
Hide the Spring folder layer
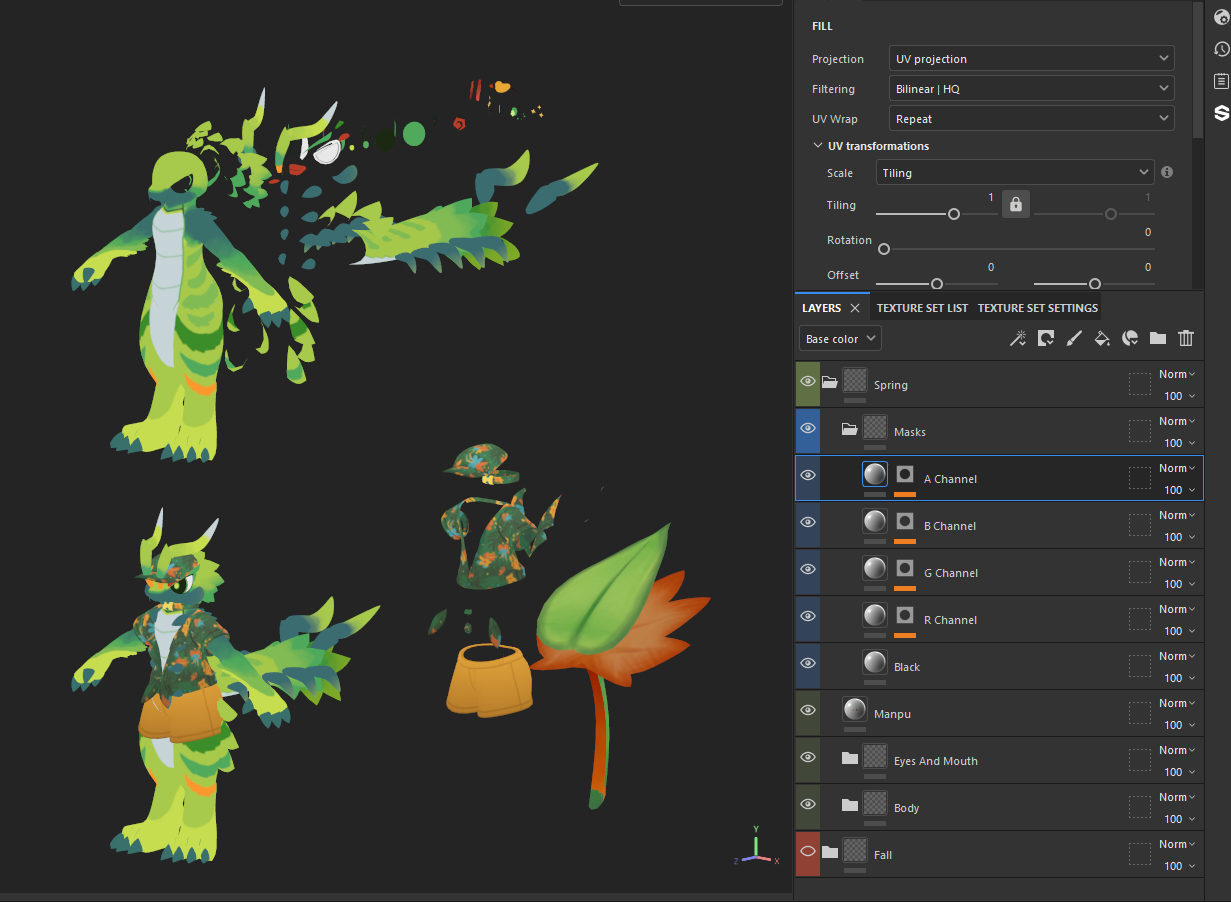click(808, 381)
